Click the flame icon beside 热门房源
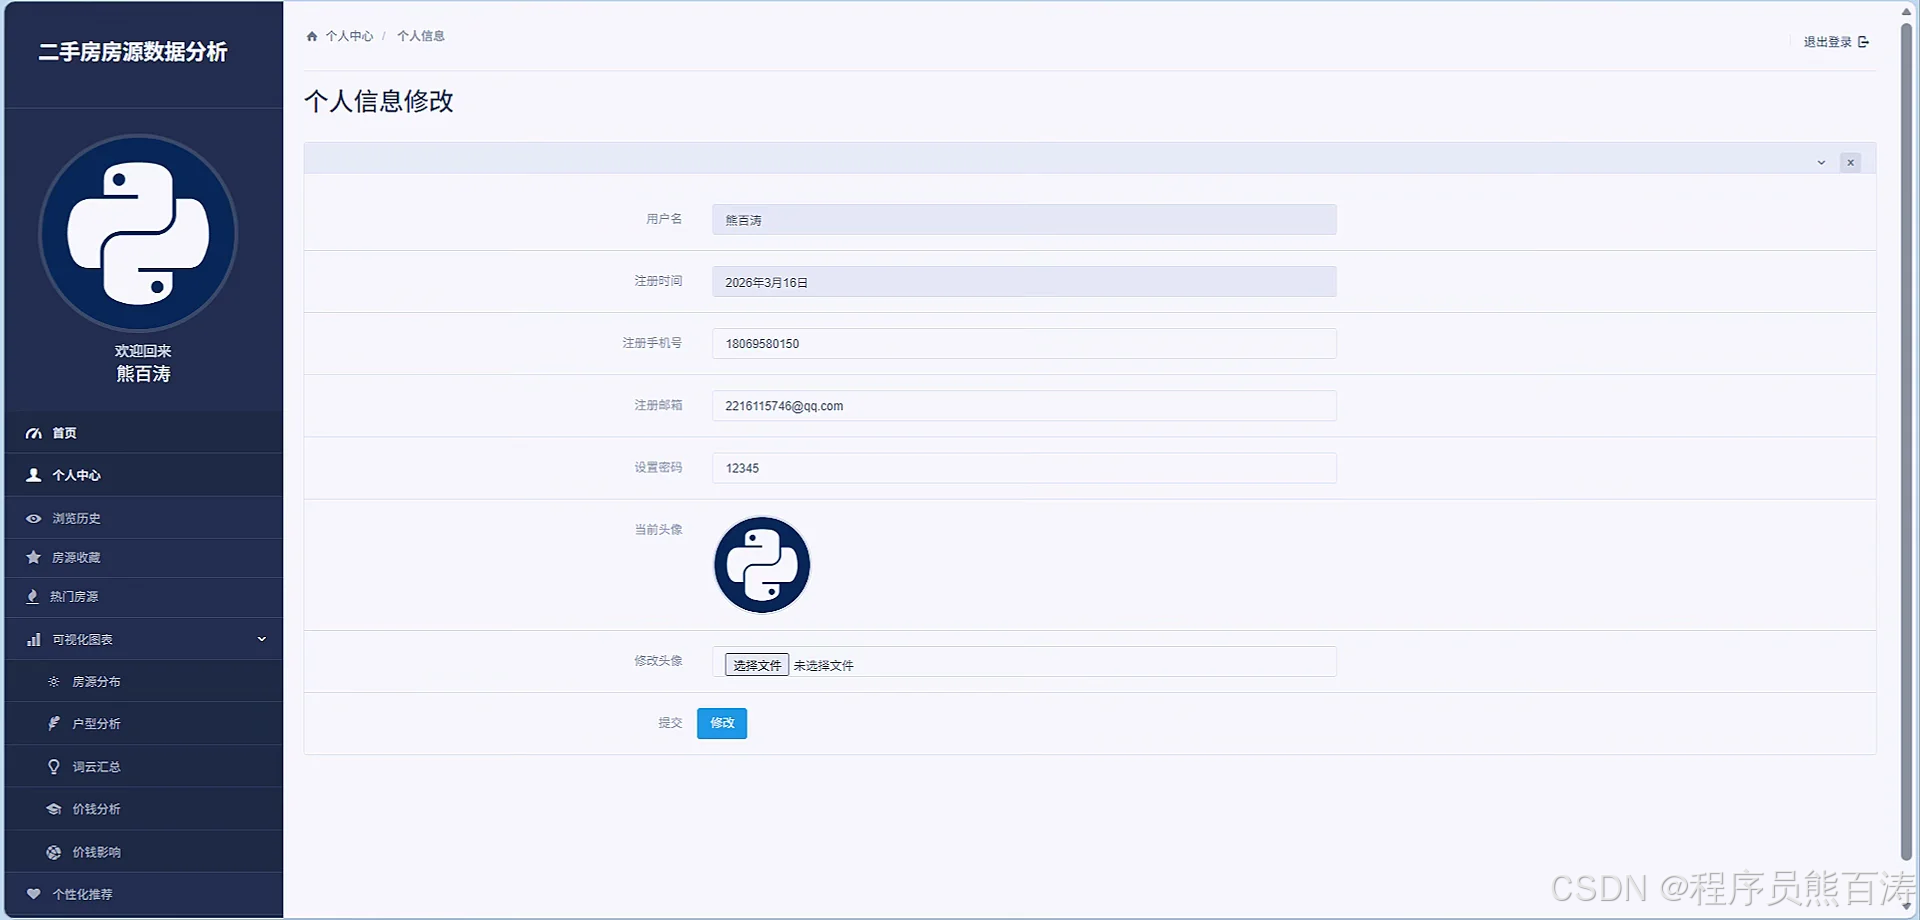1920x920 pixels. (33, 596)
